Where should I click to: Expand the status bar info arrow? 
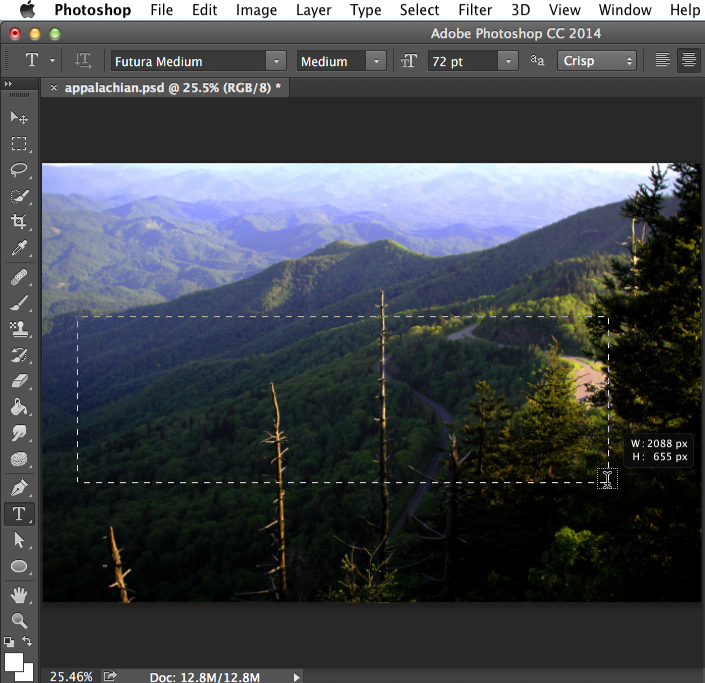pos(296,677)
